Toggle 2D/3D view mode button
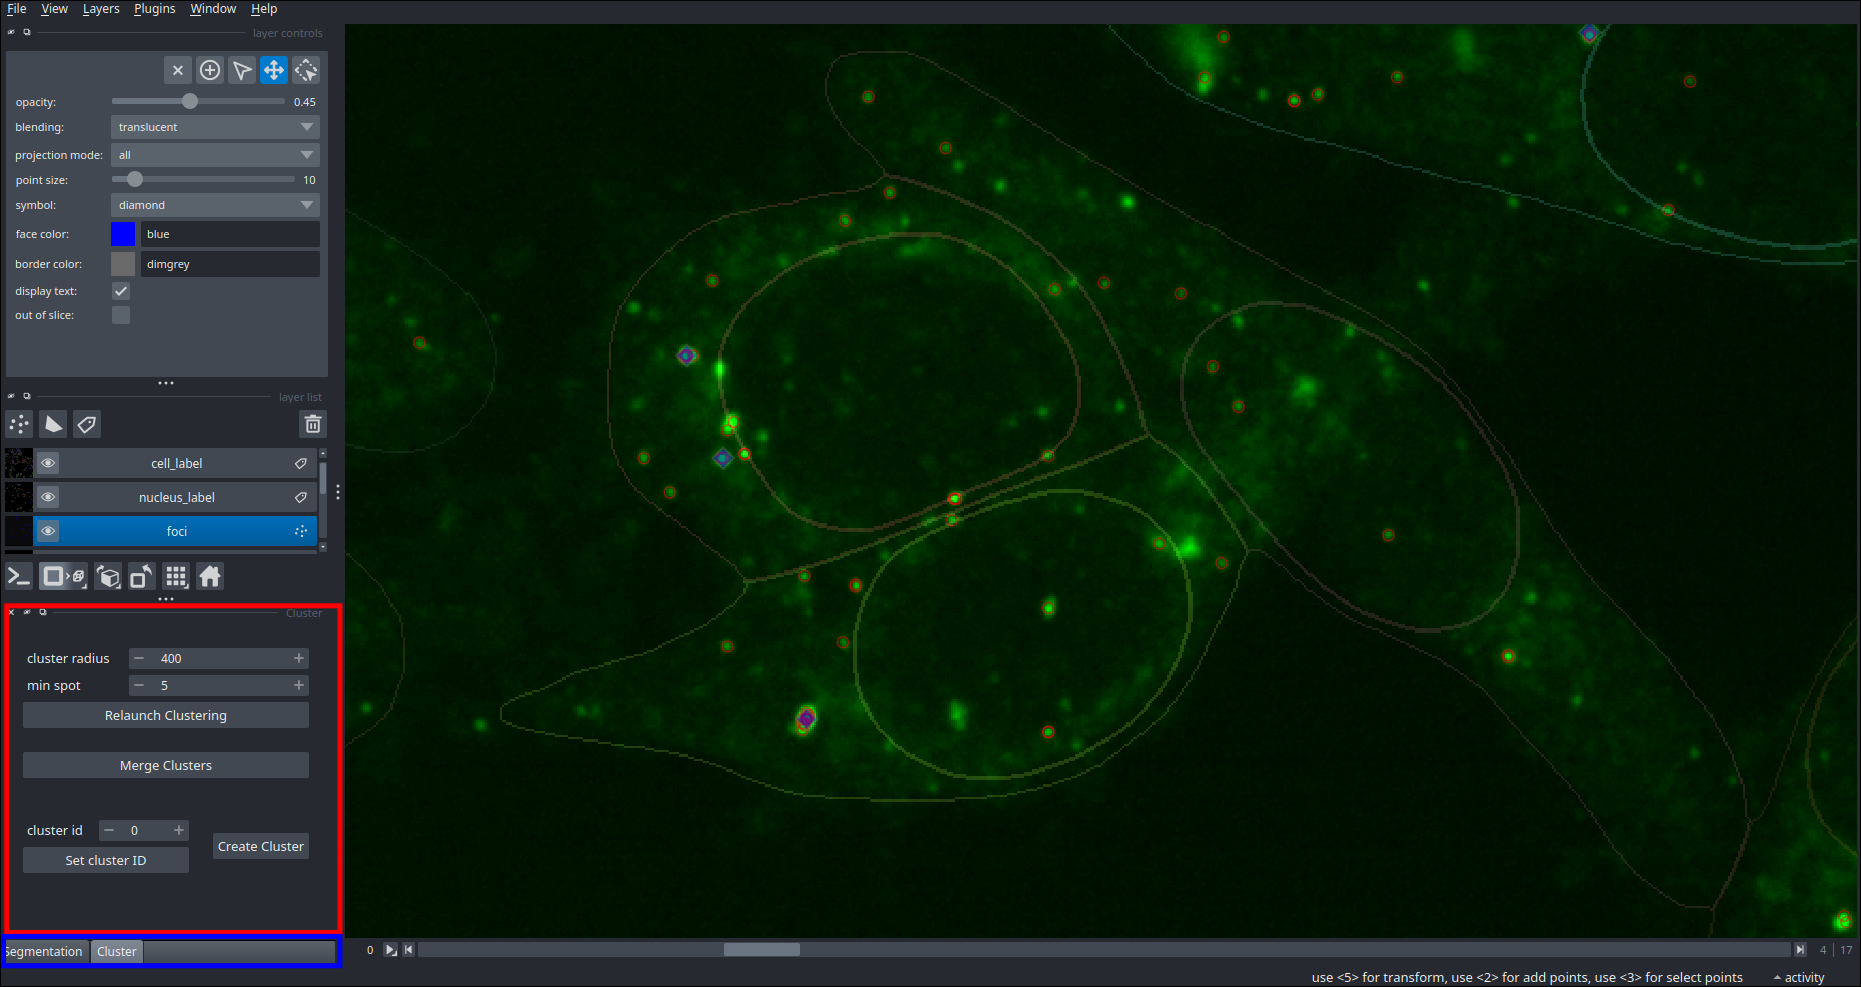1861x987 pixels. tap(64, 576)
